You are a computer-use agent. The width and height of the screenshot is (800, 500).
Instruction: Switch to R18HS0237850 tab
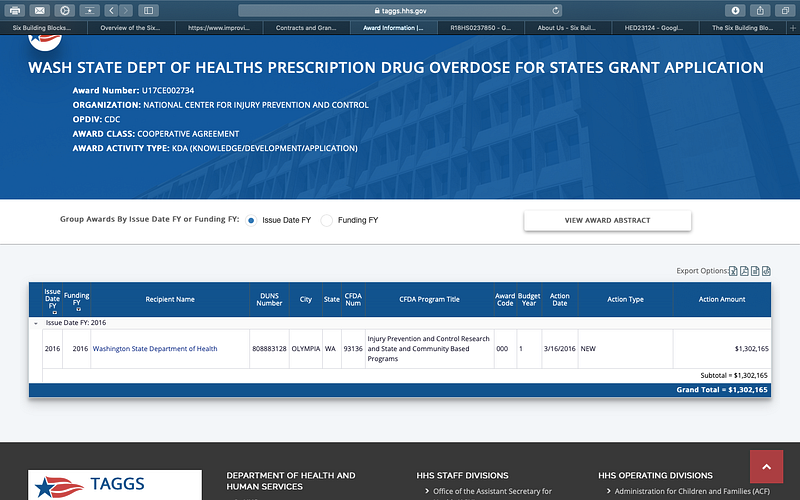481,28
